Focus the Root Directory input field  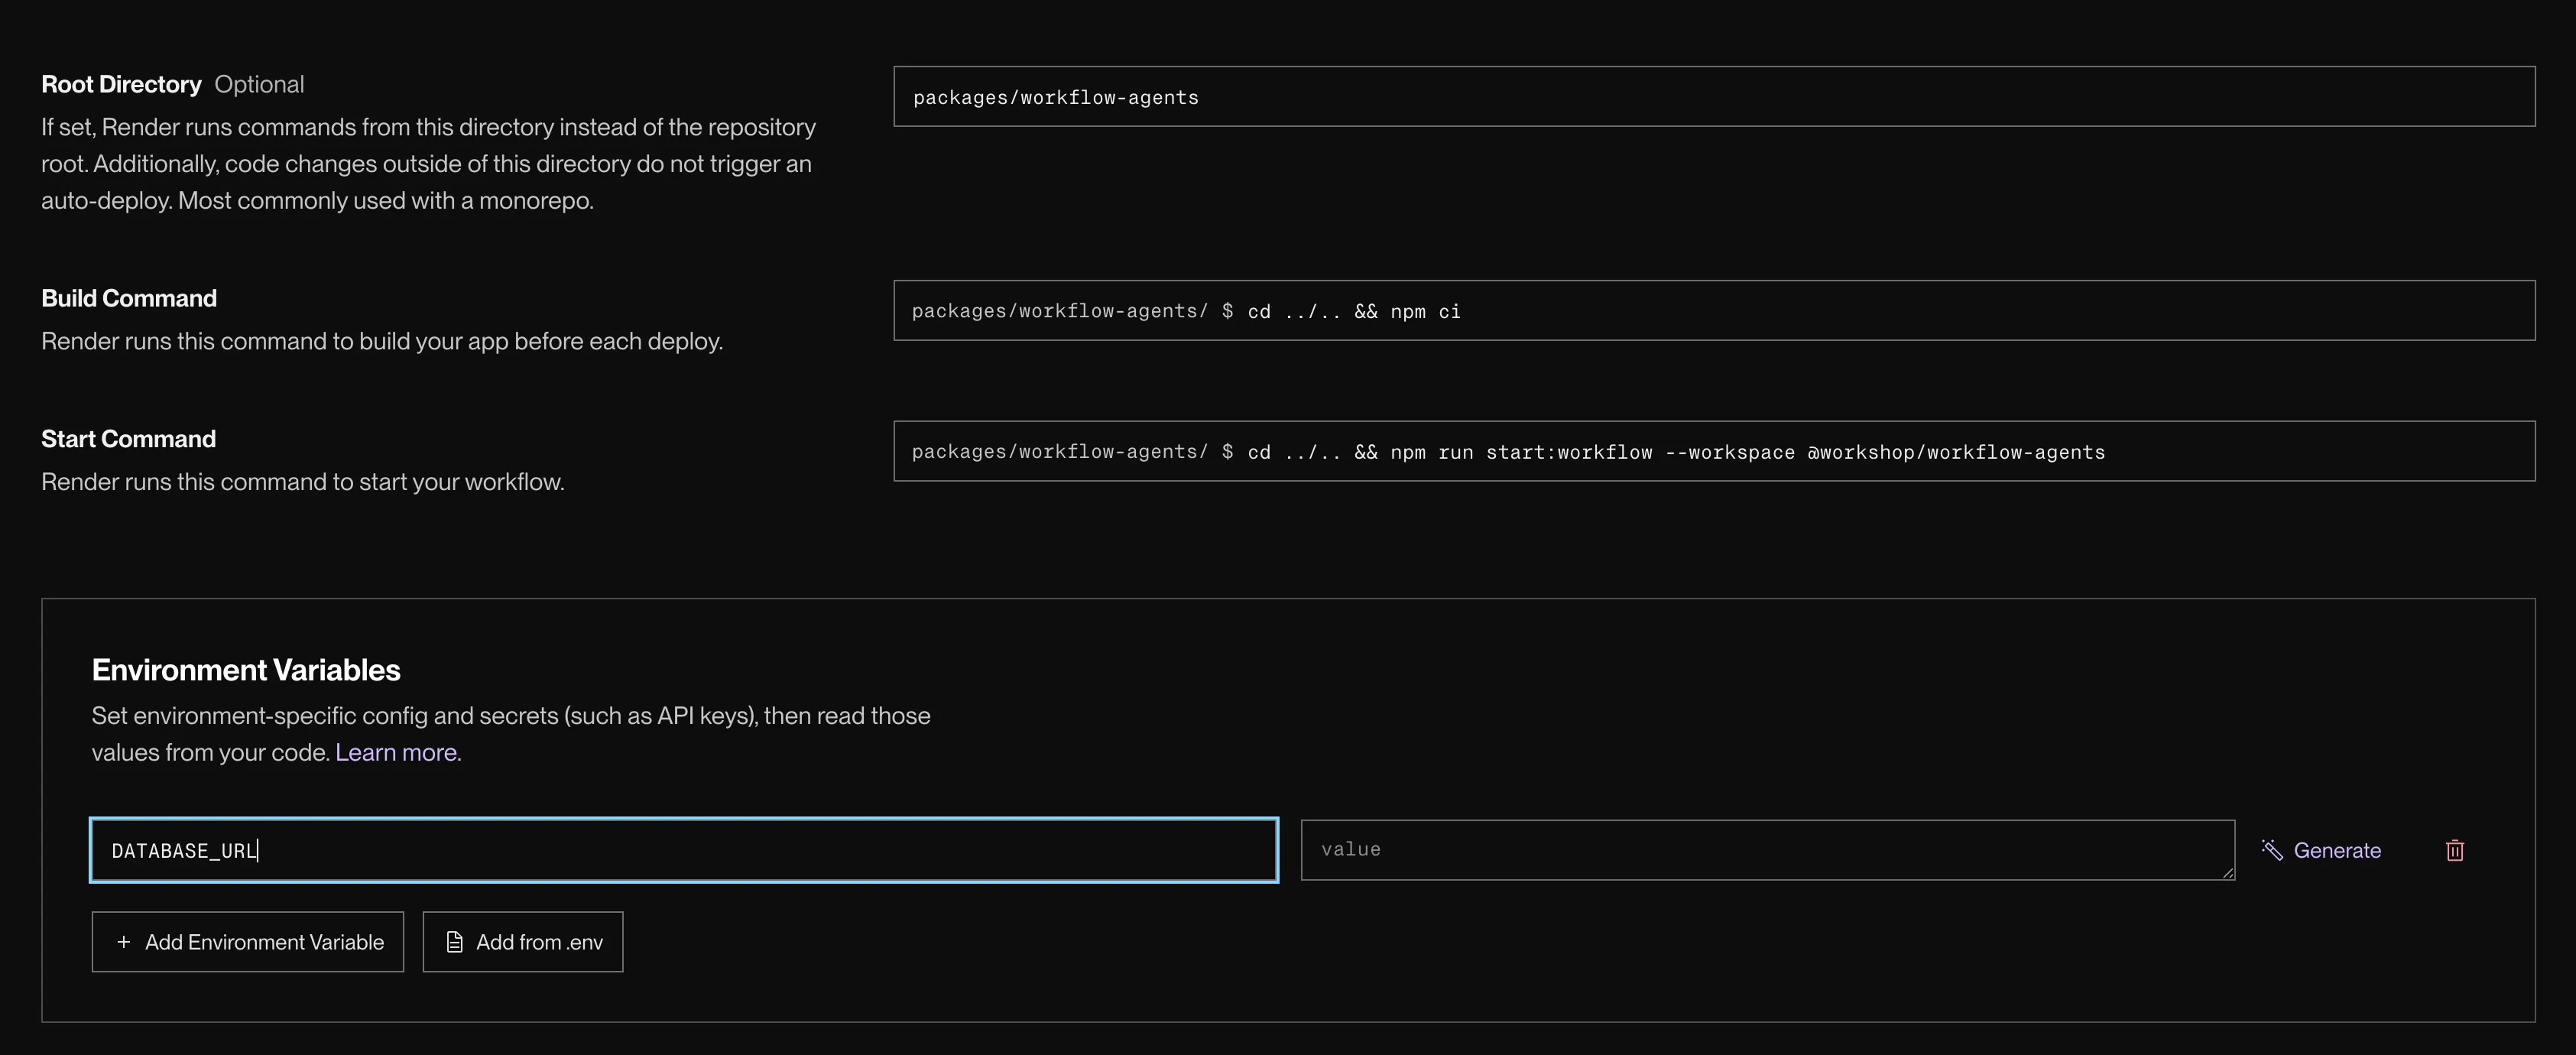point(1714,97)
